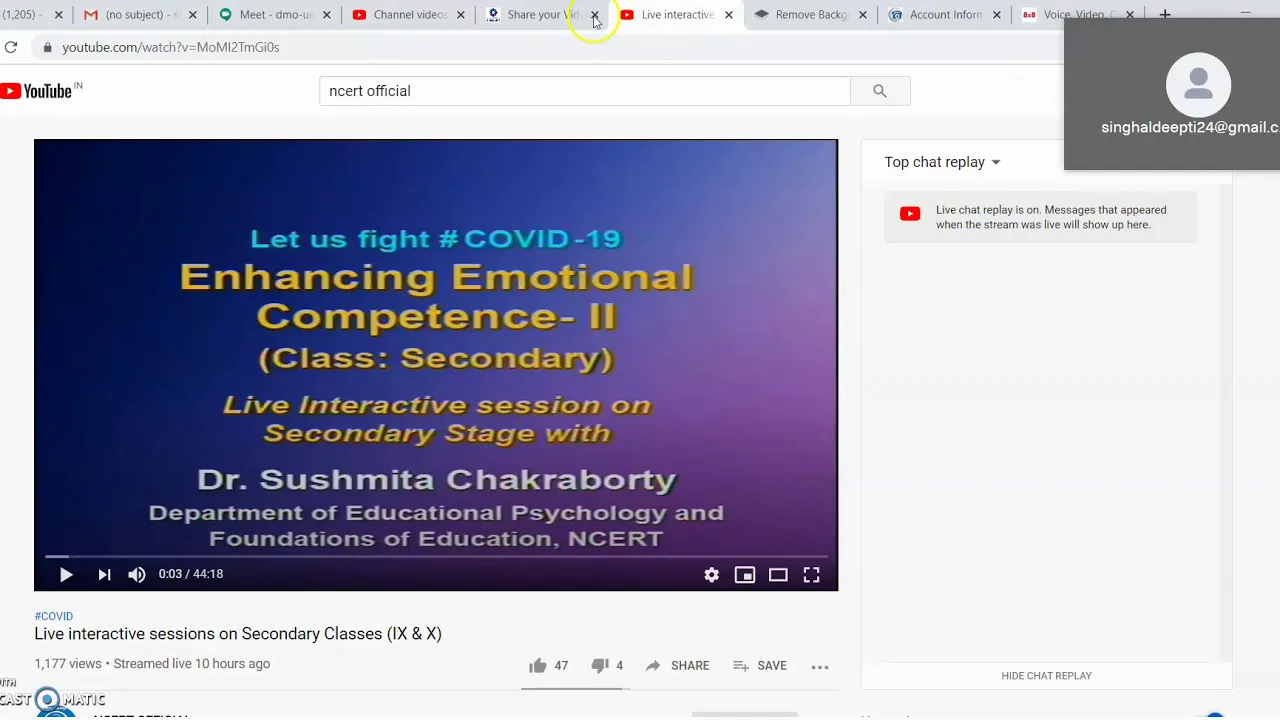Click the video progress bar
This screenshot has height=720, width=1280.
pos(436,556)
